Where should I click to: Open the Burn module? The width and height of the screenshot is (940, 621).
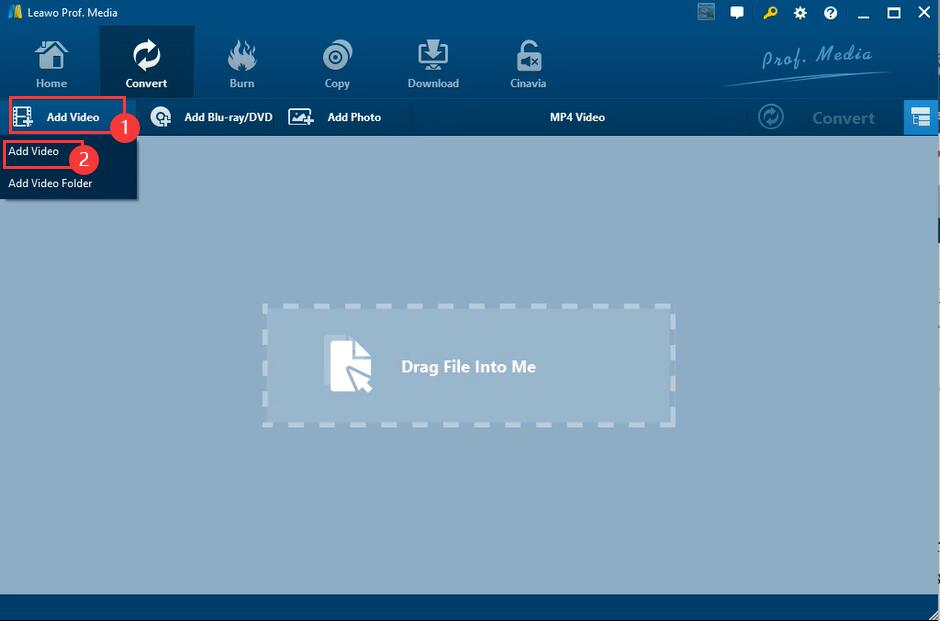tap(242, 63)
